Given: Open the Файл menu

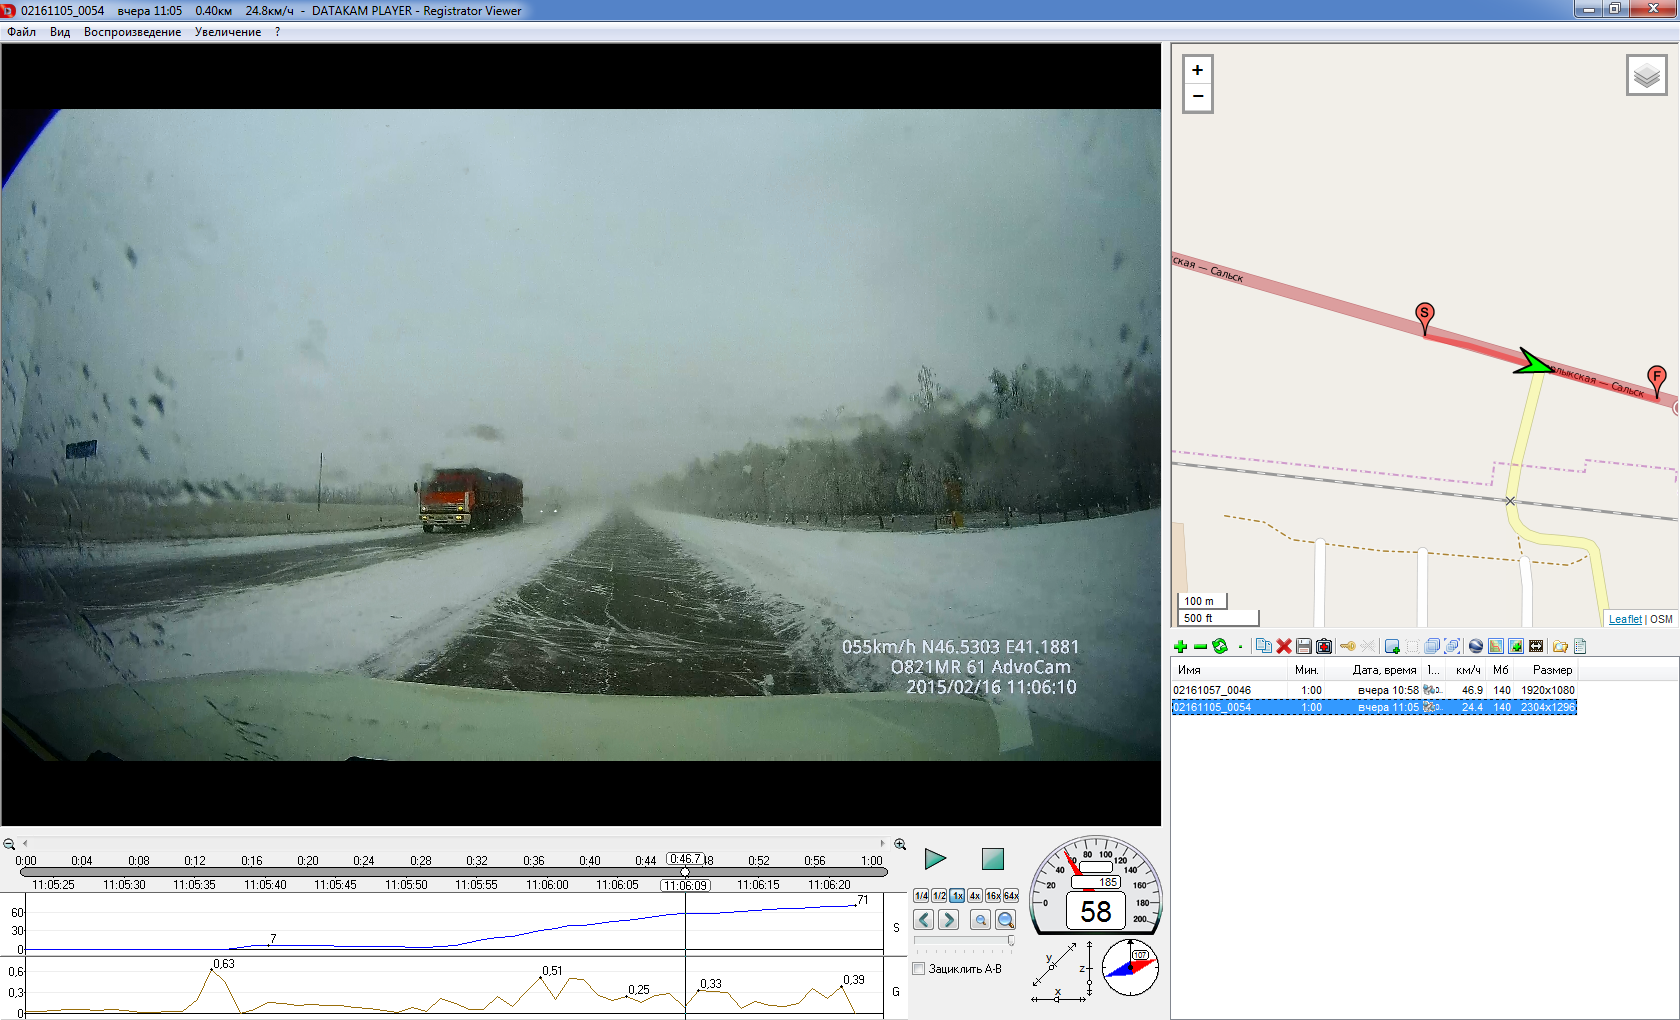Looking at the screenshot, I should 21,32.
